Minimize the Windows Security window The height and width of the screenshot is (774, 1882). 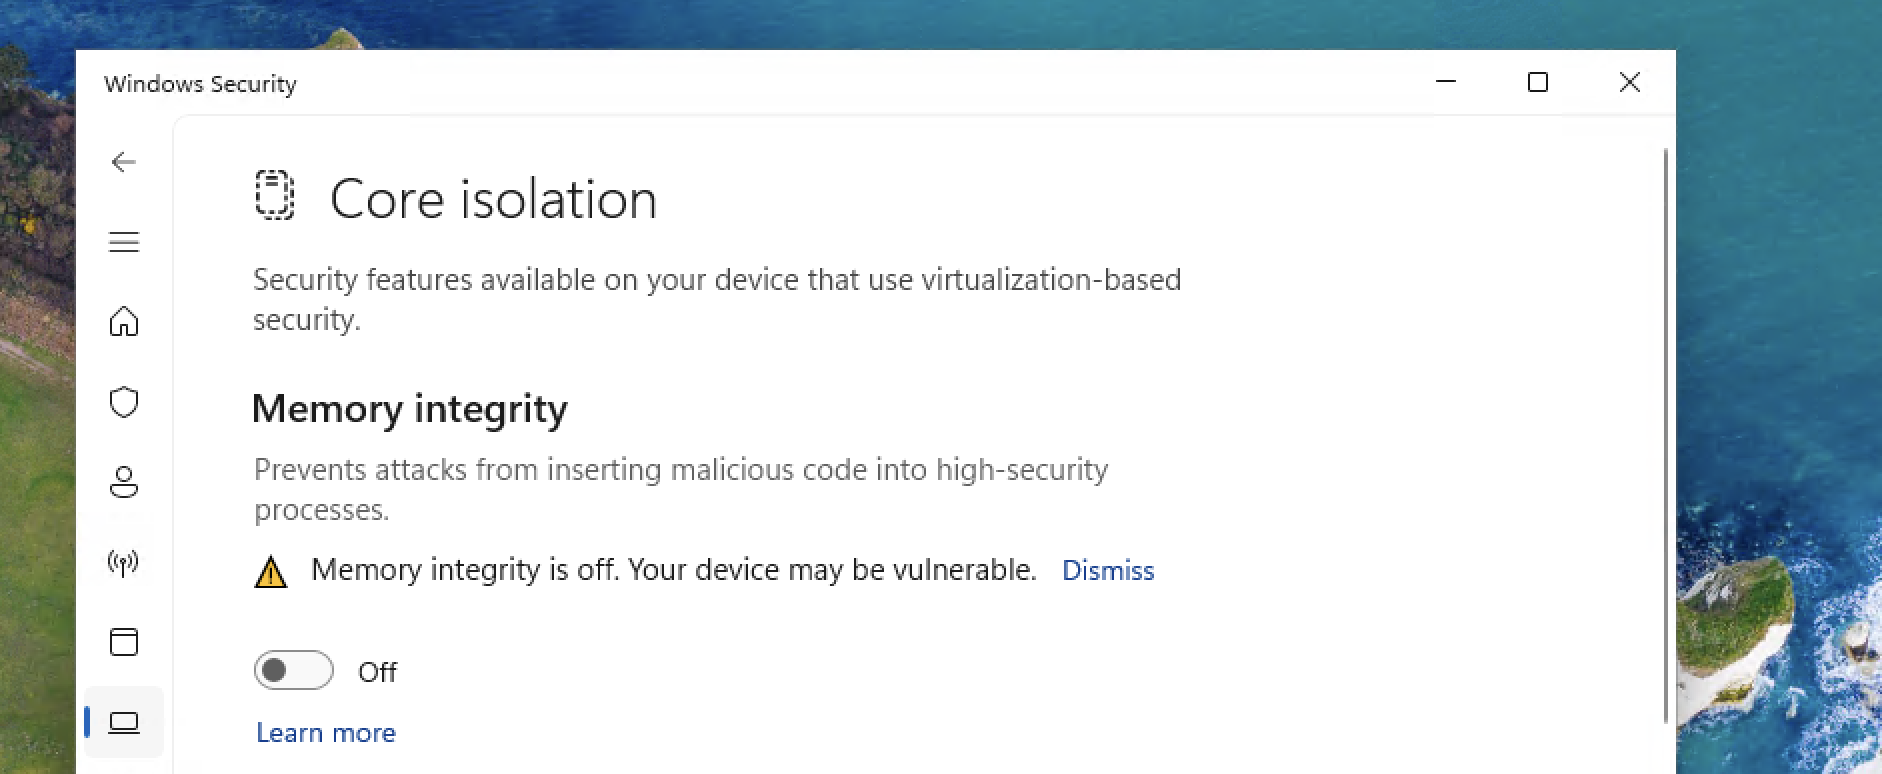click(1446, 82)
